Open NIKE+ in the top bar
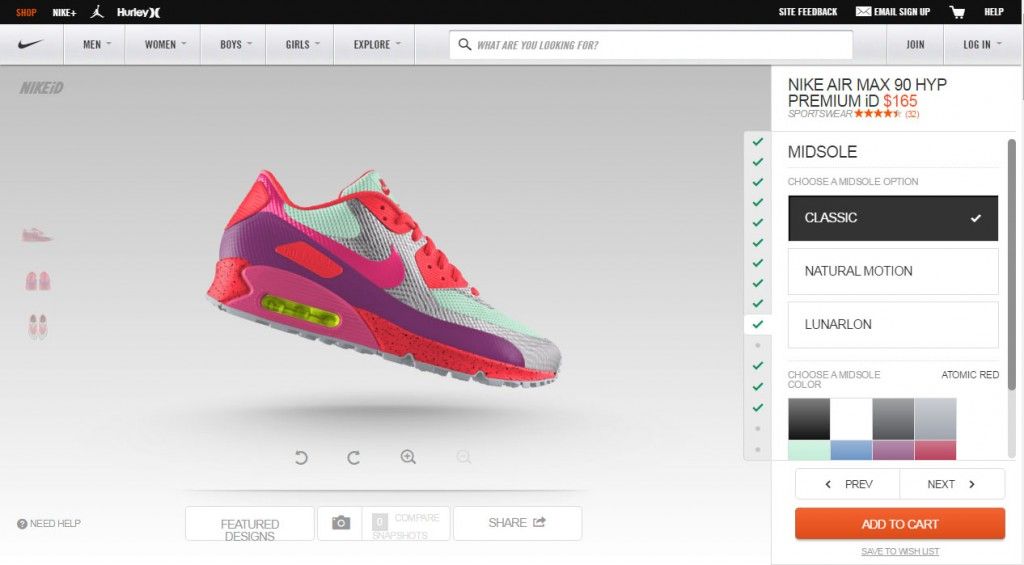This screenshot has height=565, width=1024. pyautogui.click(x=64, y=12)
